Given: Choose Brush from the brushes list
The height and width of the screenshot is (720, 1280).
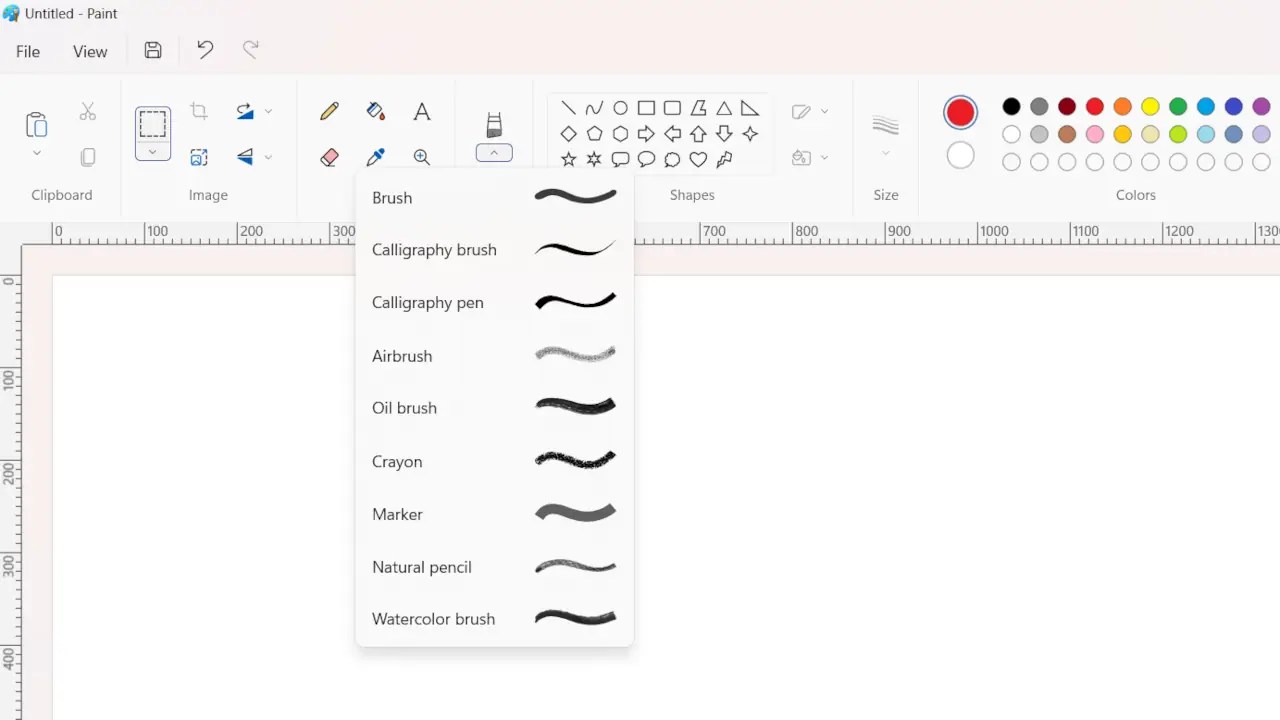Looking at the screenshot, I should [x=494, y=197].
